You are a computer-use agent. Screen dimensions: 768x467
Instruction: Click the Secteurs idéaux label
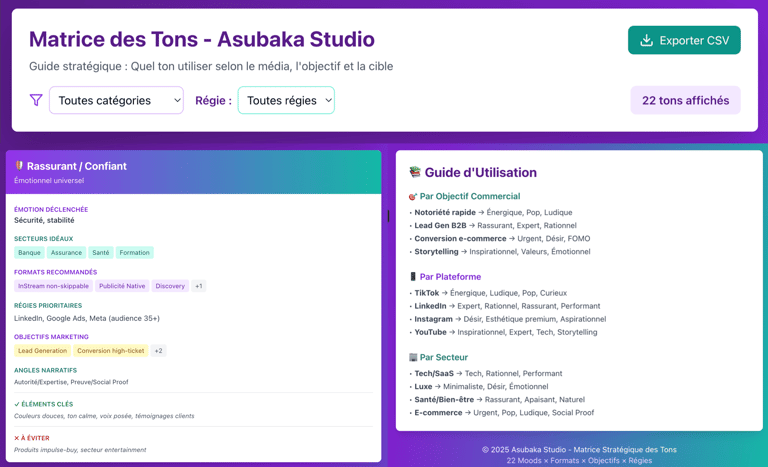click(44, 239)
